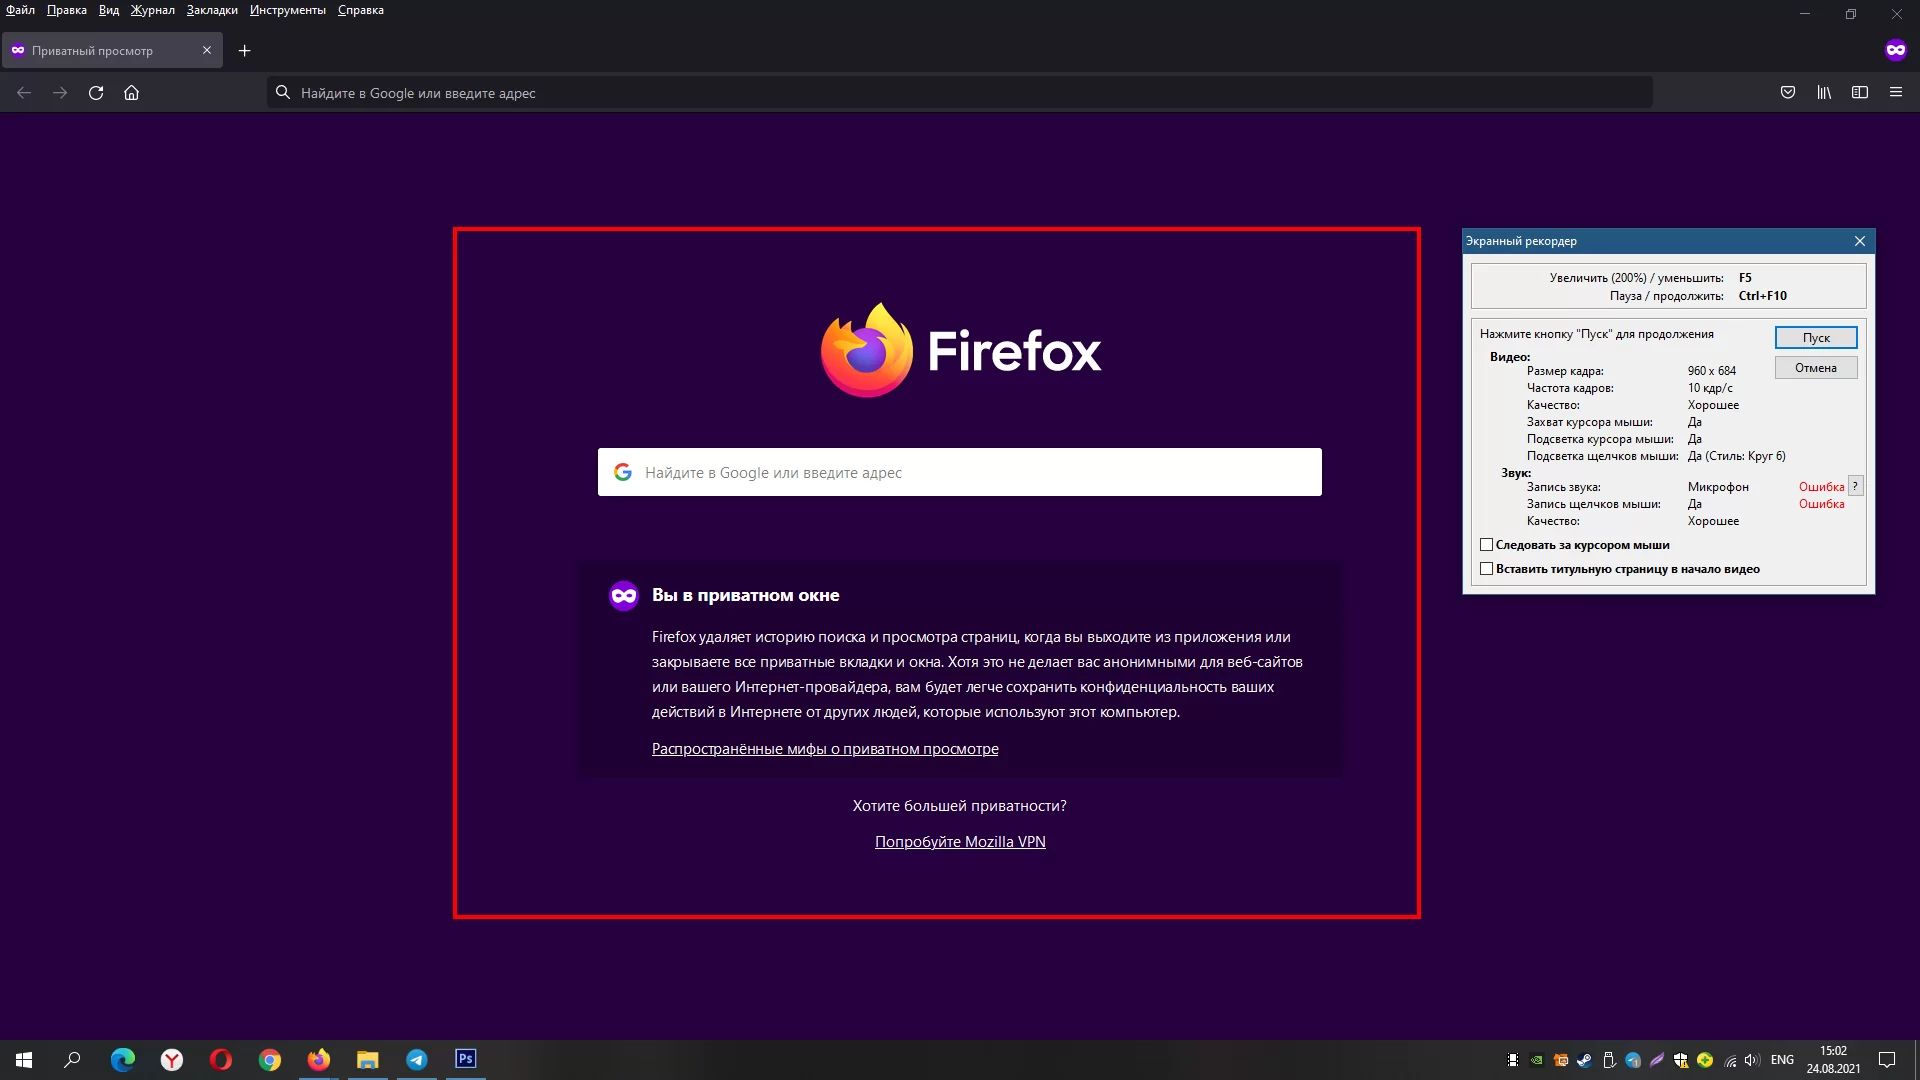
Task: Close the Приватный просмотр tab
Action: pos(207,50)
